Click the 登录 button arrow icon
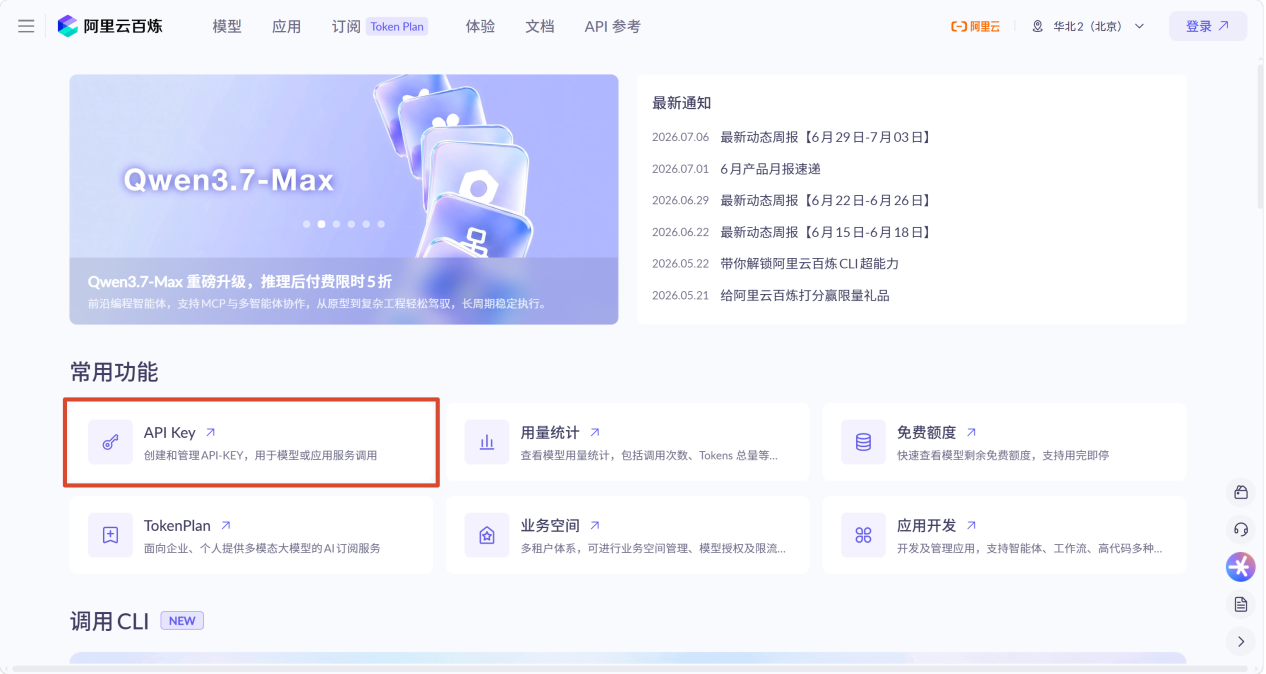This screenshot has width=1266, height=674. coord(1223,26)
